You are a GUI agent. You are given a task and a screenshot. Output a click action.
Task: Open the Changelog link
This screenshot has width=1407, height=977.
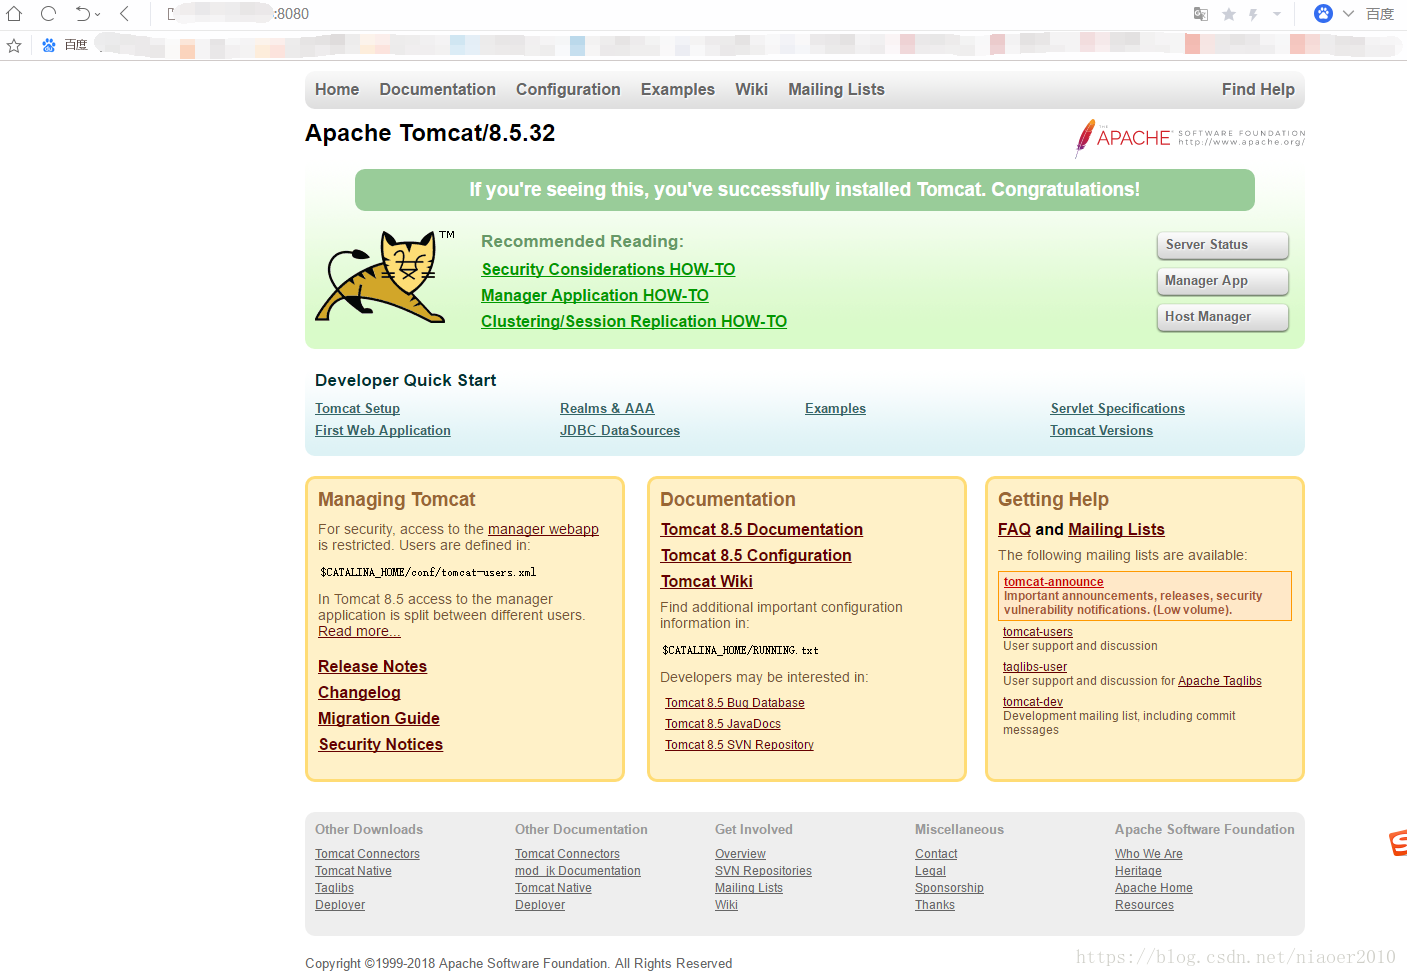[x=359, y=692]
